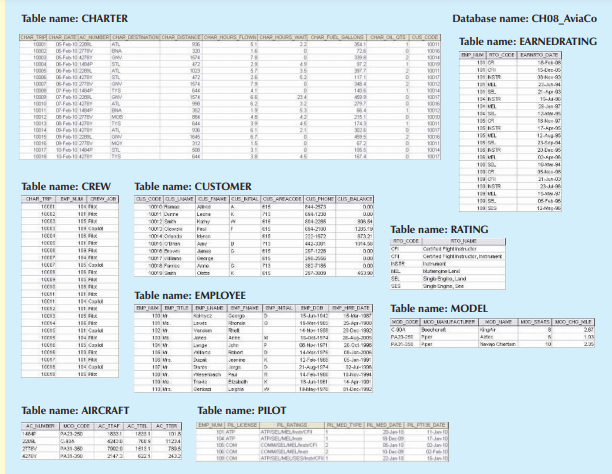Viewport: 612px width, 474px height.
Task: Click the 'Table name: EMPLOYEE' heading
Action: click(x=190, y=295)
